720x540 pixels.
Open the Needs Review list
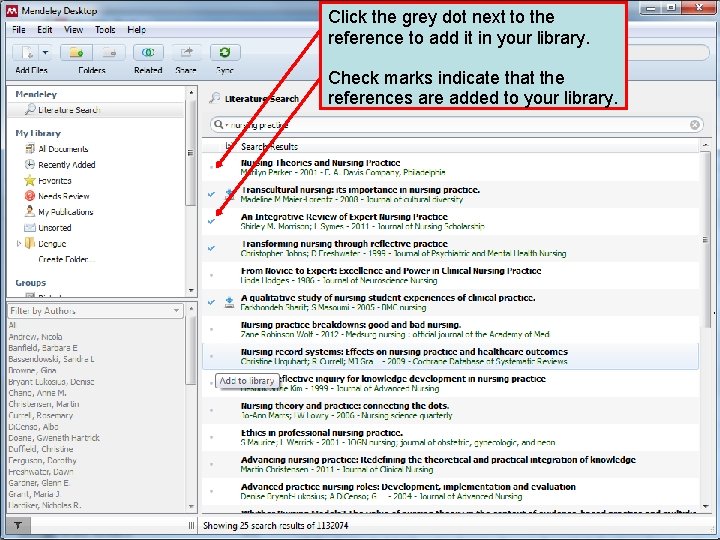pos(63,196)
